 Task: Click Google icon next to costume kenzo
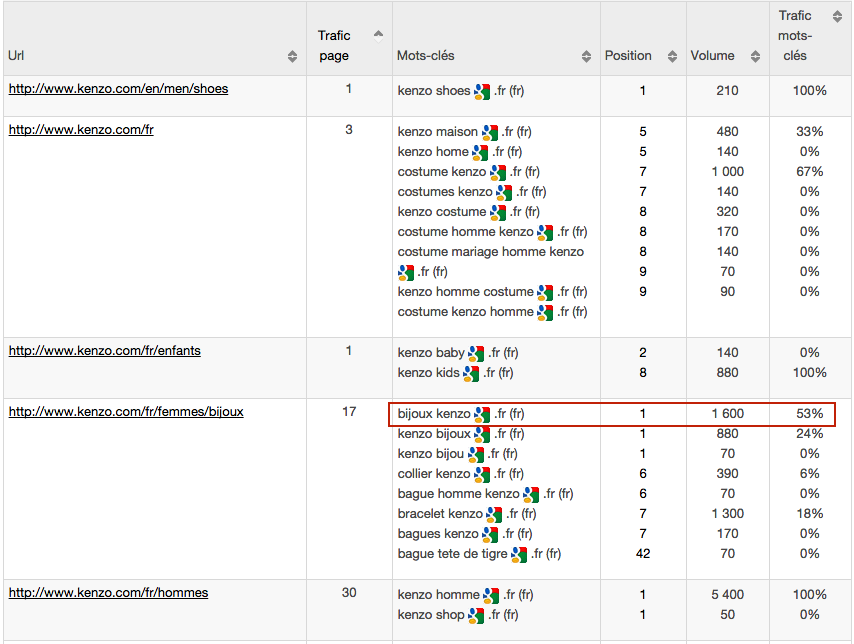point(498,173)
